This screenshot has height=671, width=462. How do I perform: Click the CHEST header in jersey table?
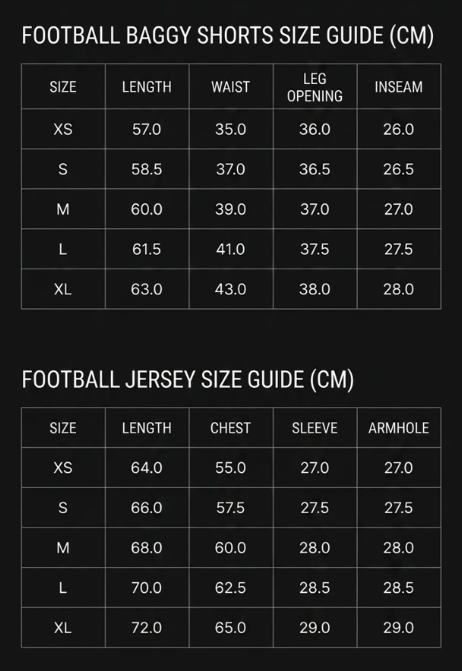[x=231, y=428]
